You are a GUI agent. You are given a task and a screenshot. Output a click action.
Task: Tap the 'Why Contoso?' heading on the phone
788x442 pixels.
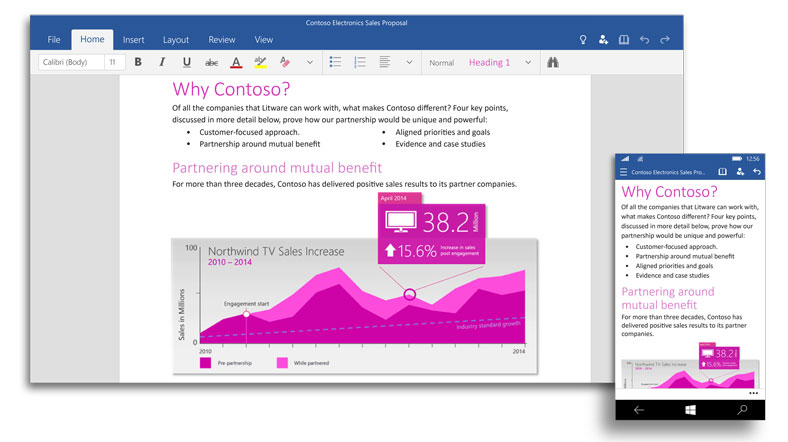tap(669, 191)
